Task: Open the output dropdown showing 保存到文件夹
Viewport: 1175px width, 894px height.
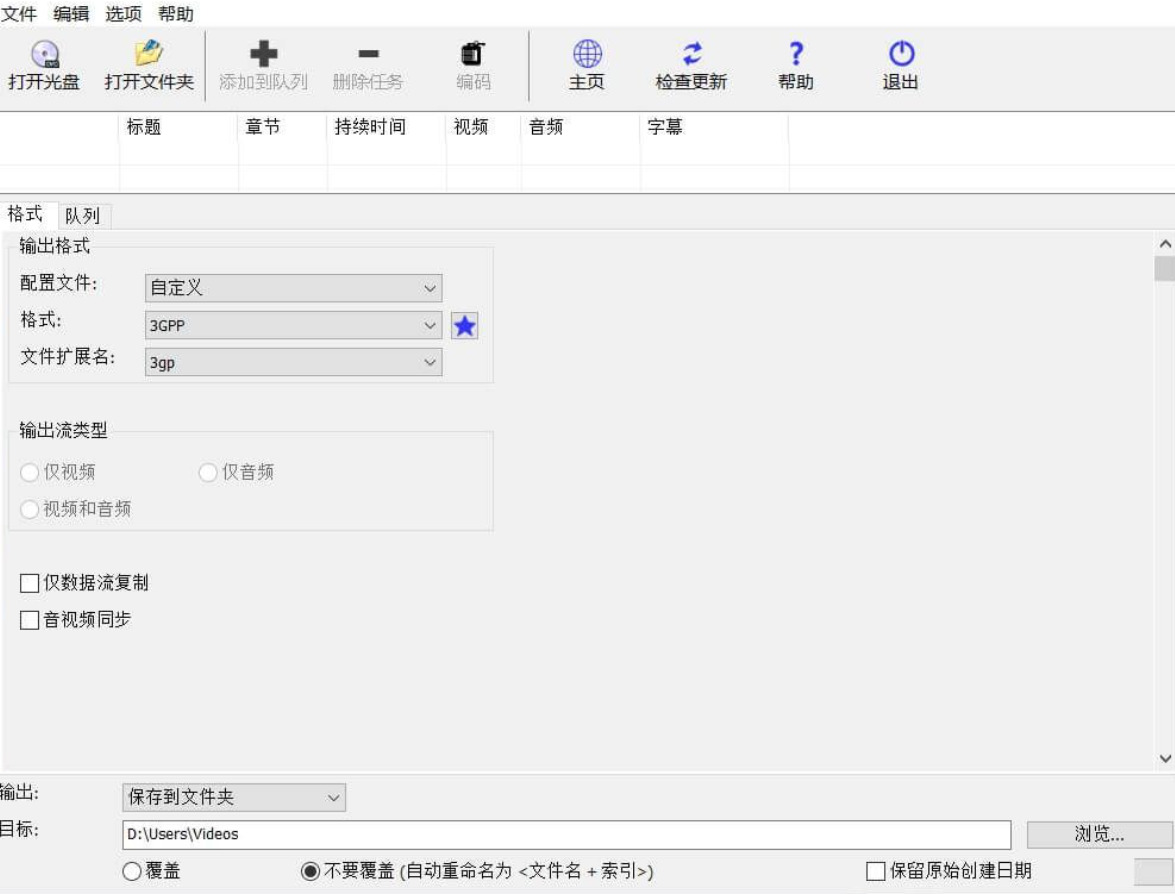Action: pyautogui.click(x=234, y=797)
